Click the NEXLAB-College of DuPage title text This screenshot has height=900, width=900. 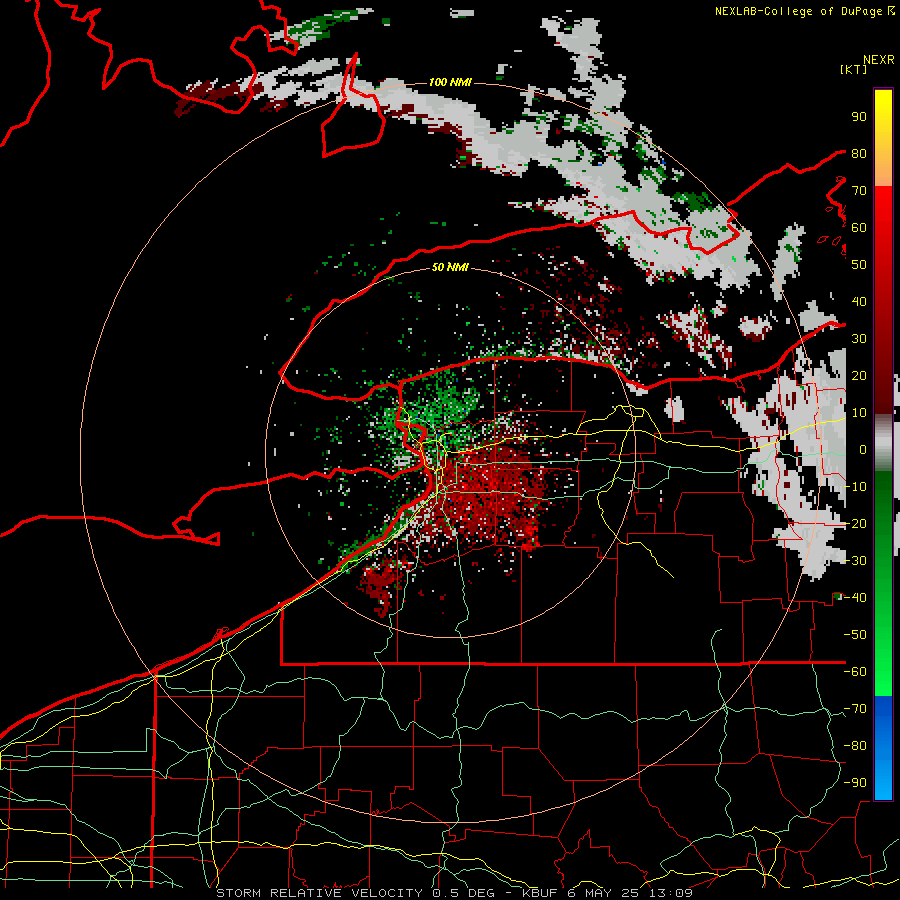[x=801, y=11]
